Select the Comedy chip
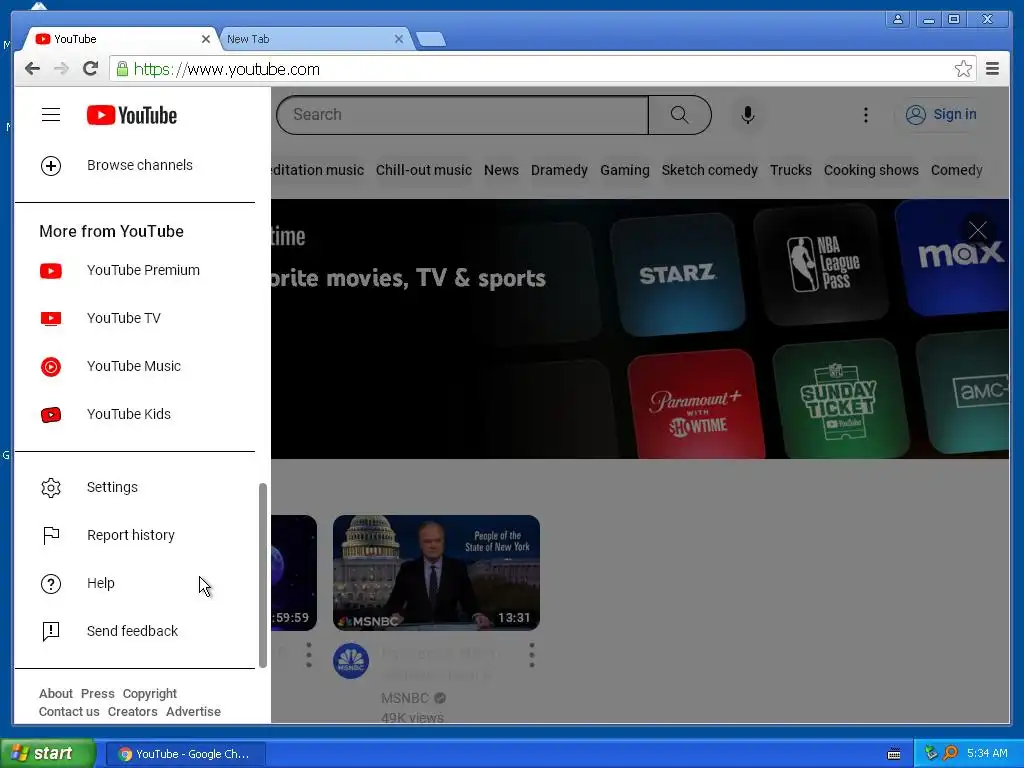1024x768 pixels. click(956, 170)
